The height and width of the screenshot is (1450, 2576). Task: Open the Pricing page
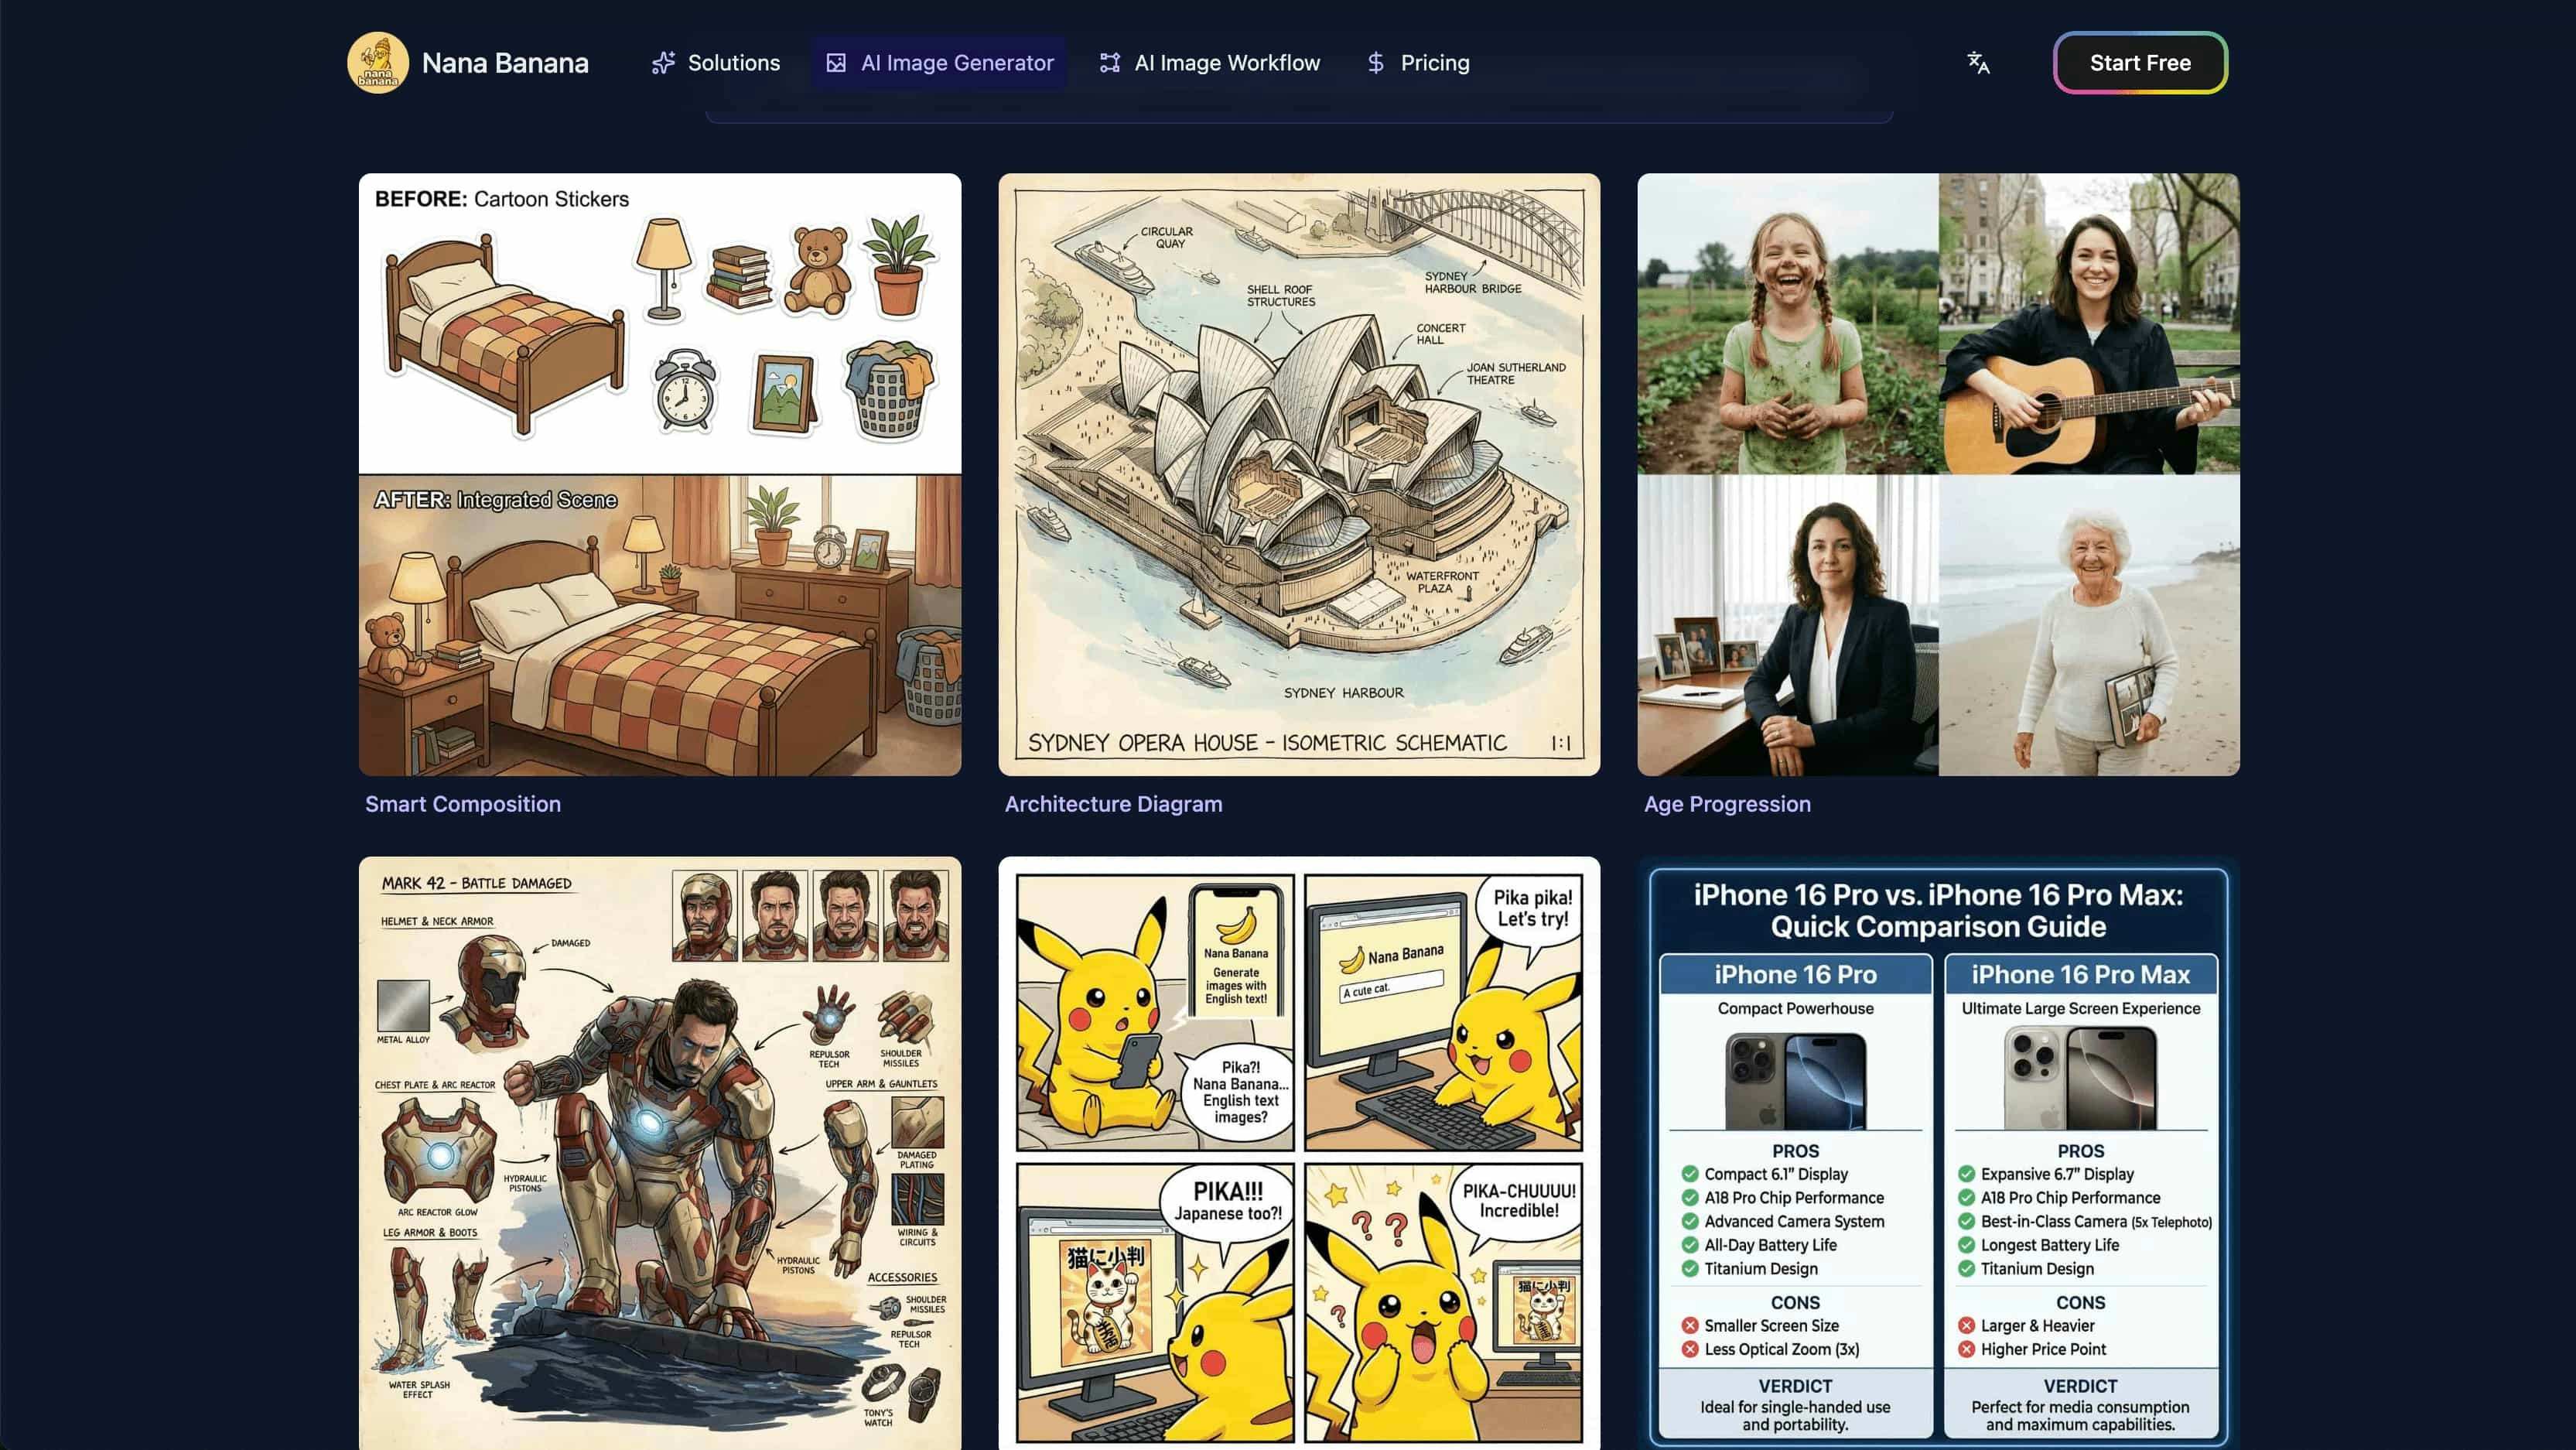click(x=1435, y=62)
